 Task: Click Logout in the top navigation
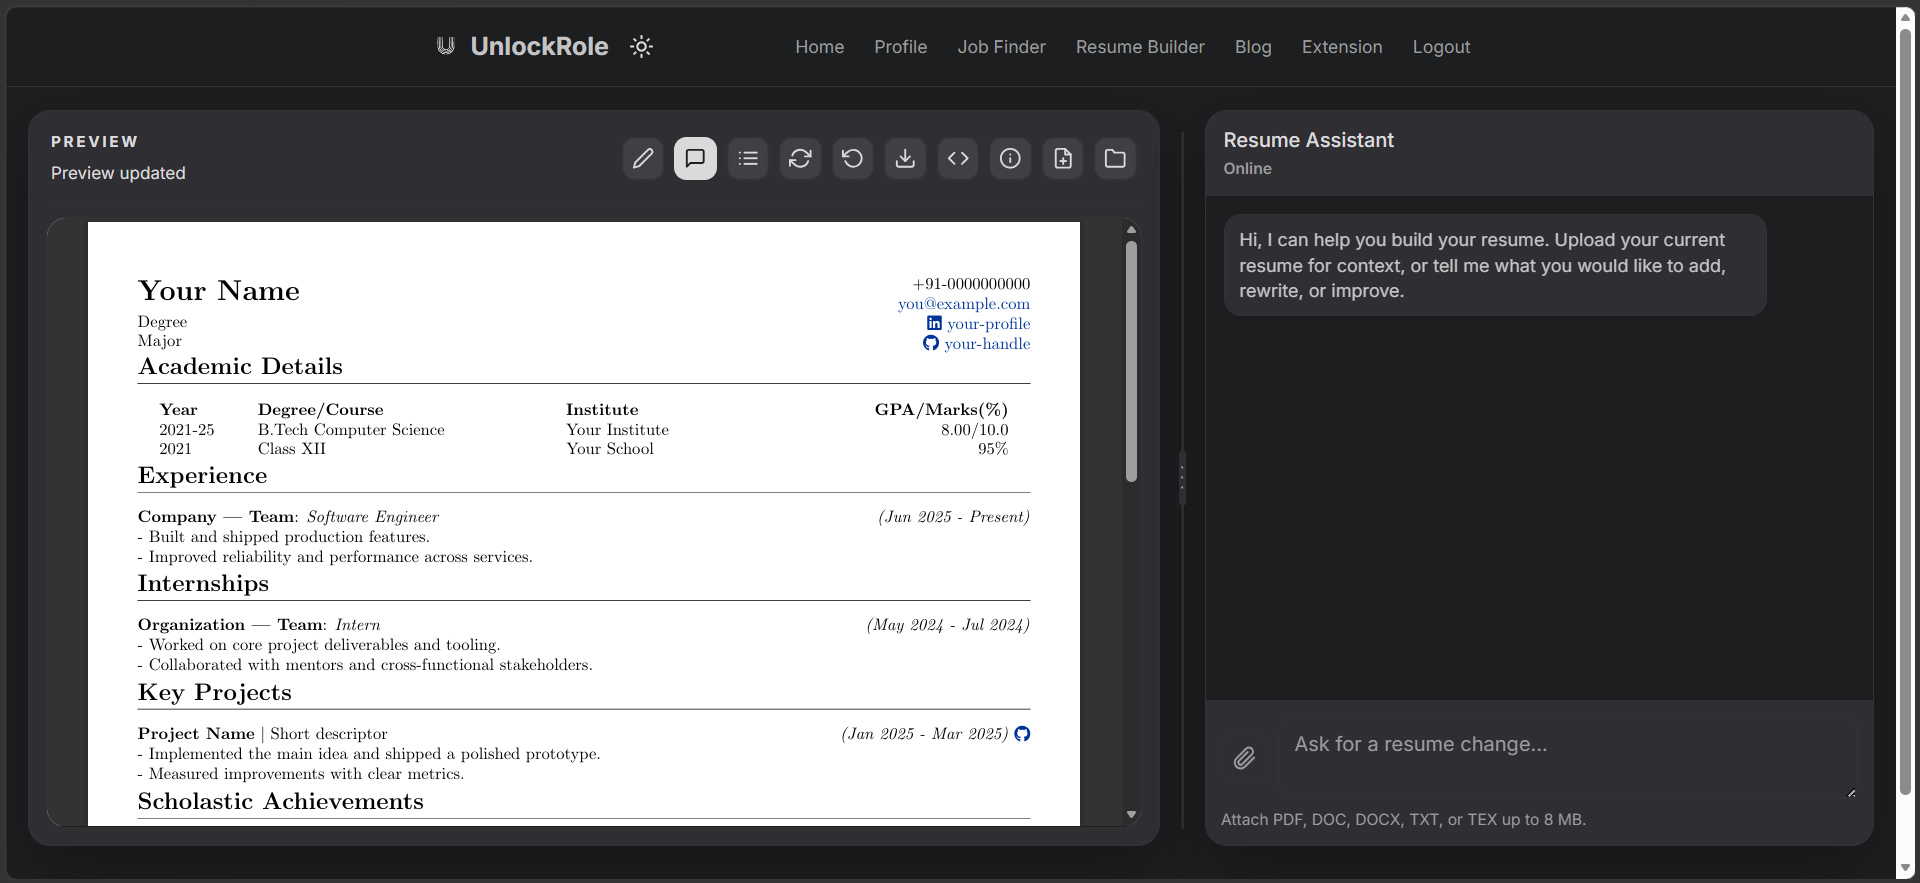[1441, 47]
